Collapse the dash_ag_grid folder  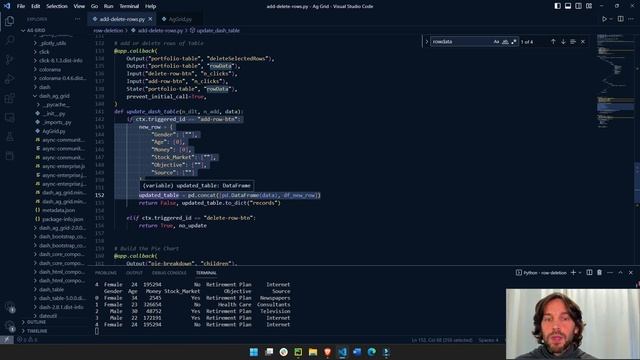click(x=54, y=96)
